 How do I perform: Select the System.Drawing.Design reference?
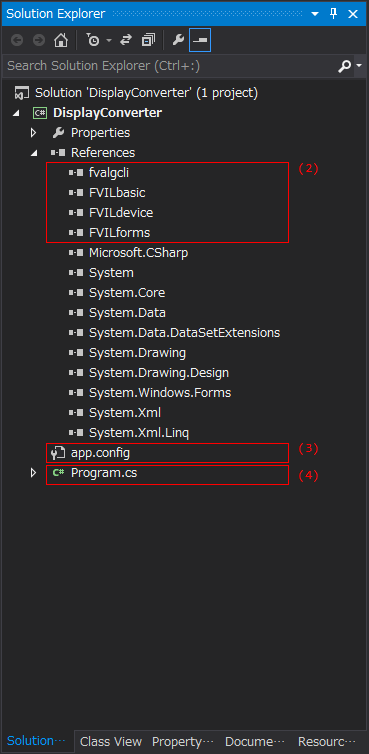(x=159, y=373)
